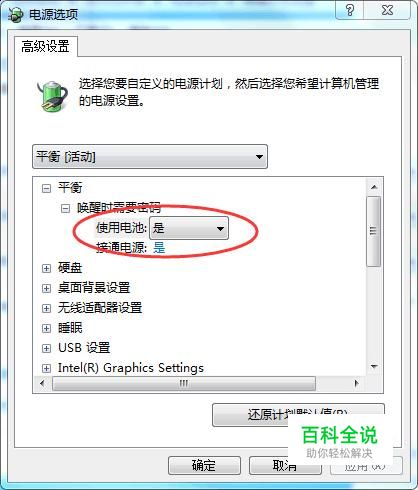Image resolution: width=418 pixels, height=490 pixels.
Task: Click the green battery power plan icon
Action: click(x=52, y=97)
